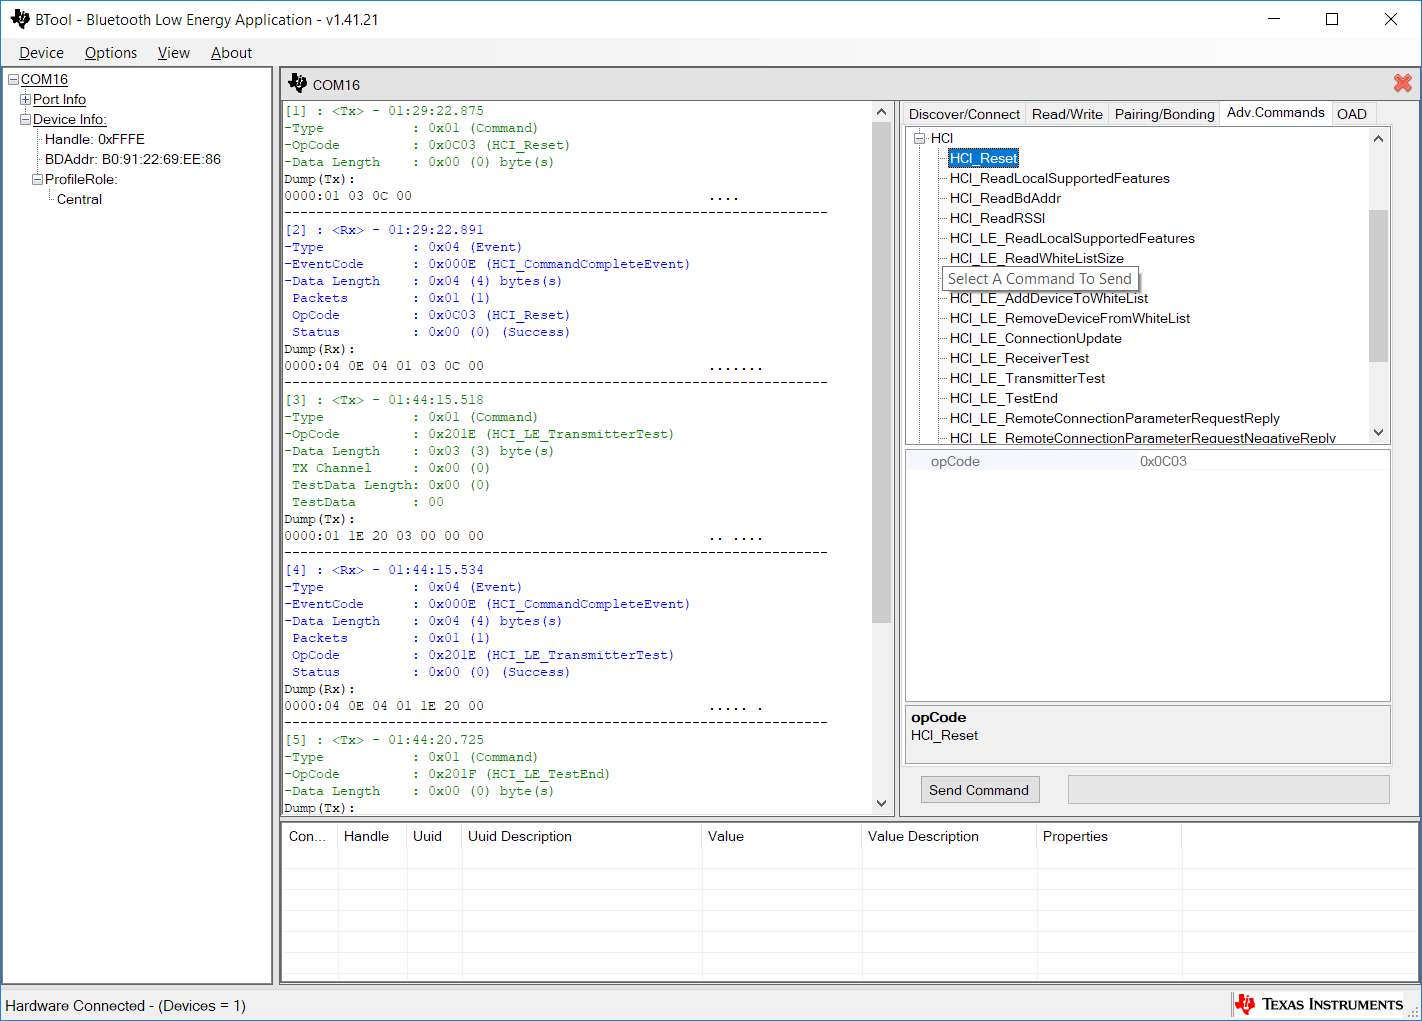The width and height of the screenshot is (1422, 1021).
Task: Click the opCode property value 0x0C03
Action: coord(1163,461)
